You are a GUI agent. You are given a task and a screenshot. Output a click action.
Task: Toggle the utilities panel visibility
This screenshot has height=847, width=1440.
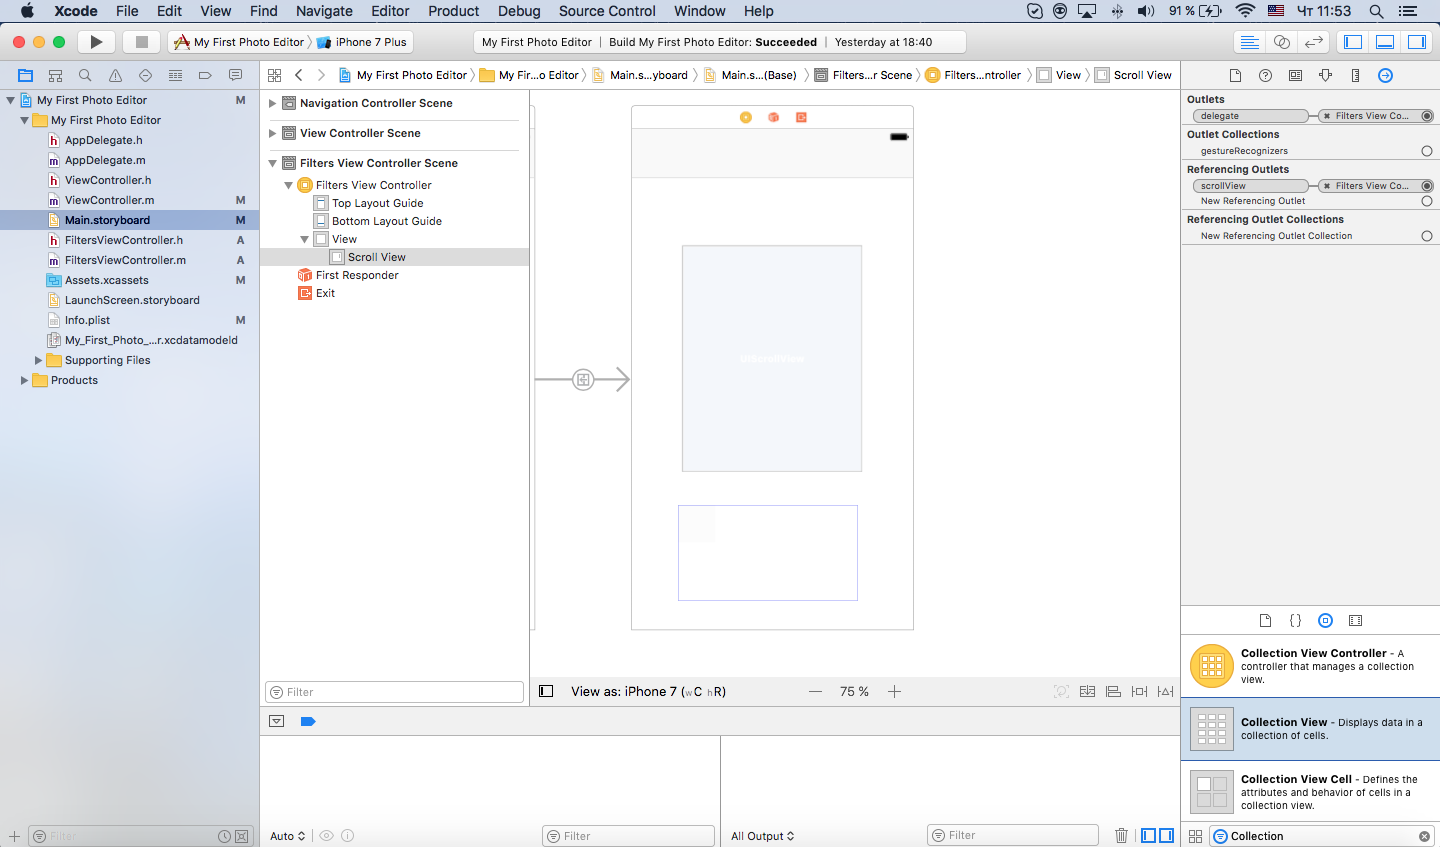pyautogui.click(x=1417, y=42)
